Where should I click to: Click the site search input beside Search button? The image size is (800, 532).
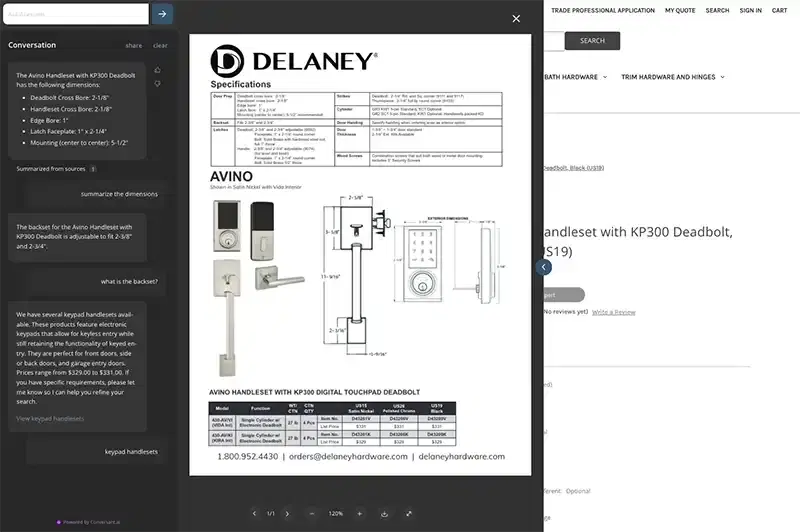[554, 41]
